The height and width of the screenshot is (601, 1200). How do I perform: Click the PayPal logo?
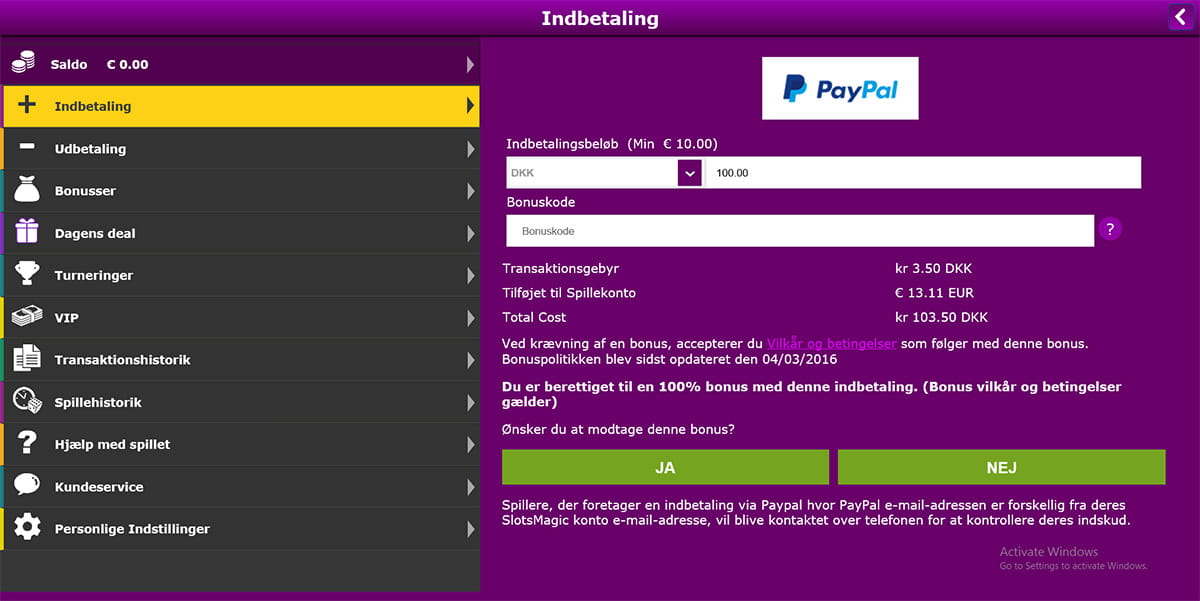(x=840, y=89)
